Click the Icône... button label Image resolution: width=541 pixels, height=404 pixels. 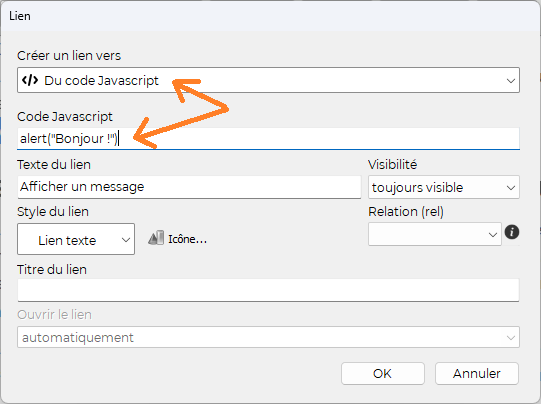point(187,239)
